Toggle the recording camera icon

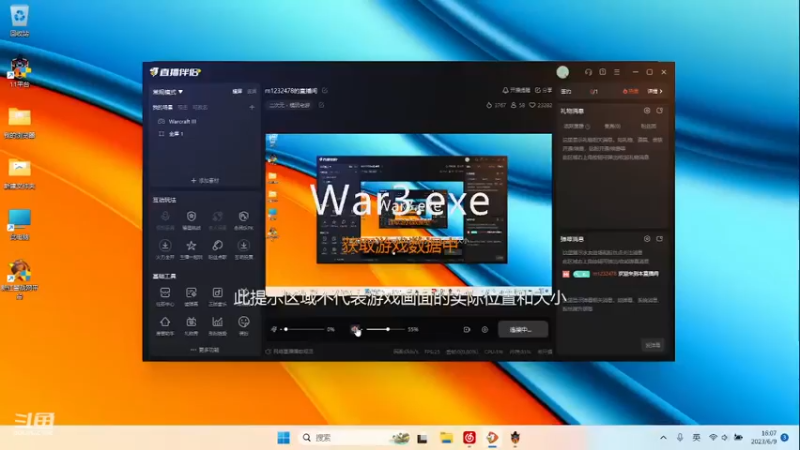pos(466,330)
